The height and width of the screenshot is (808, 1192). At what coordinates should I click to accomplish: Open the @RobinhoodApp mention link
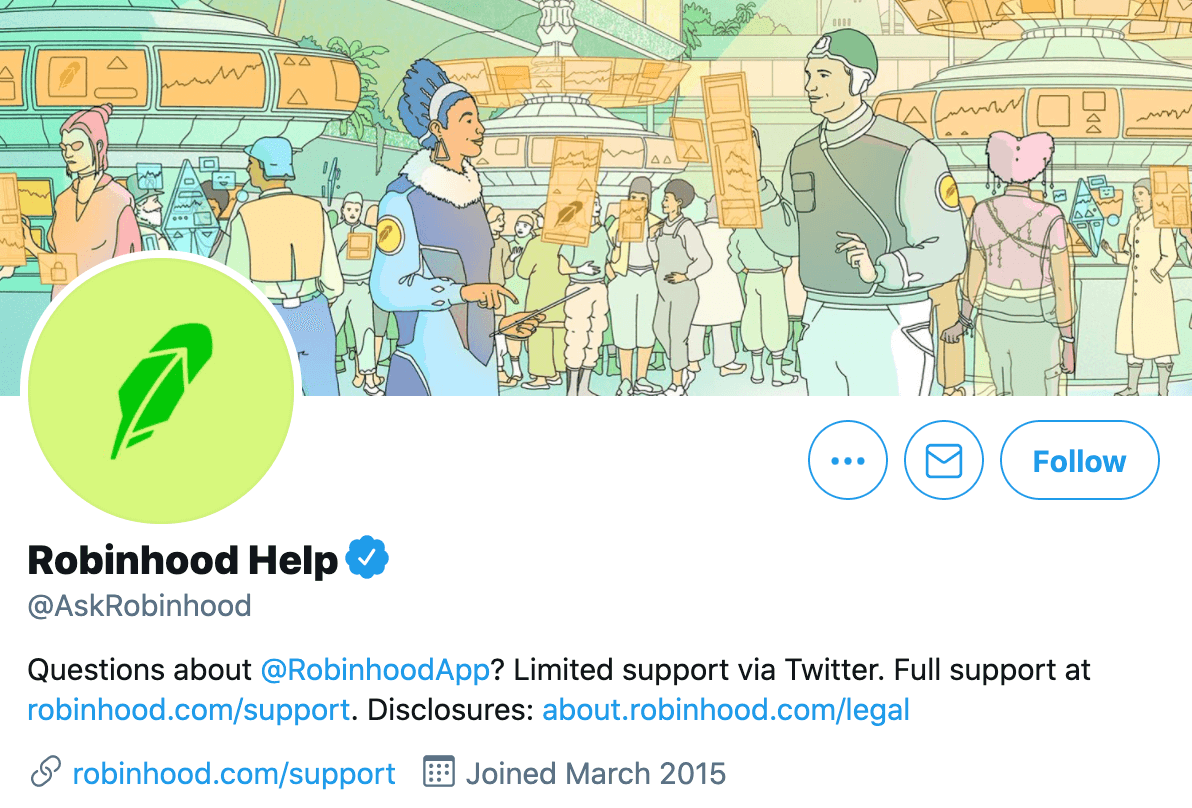click(x=375, y=670)
